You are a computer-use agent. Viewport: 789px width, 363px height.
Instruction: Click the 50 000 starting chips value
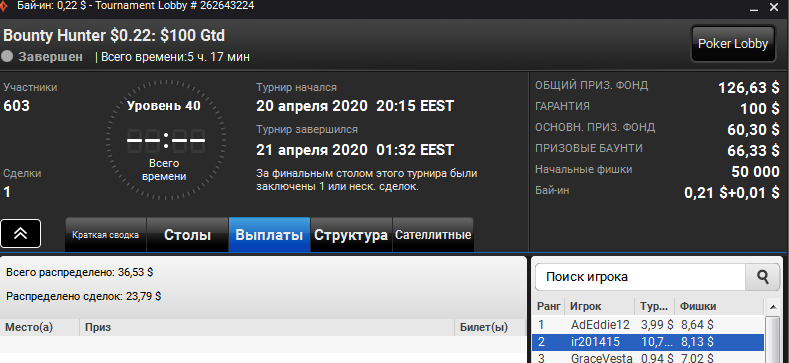coord(755,172)
